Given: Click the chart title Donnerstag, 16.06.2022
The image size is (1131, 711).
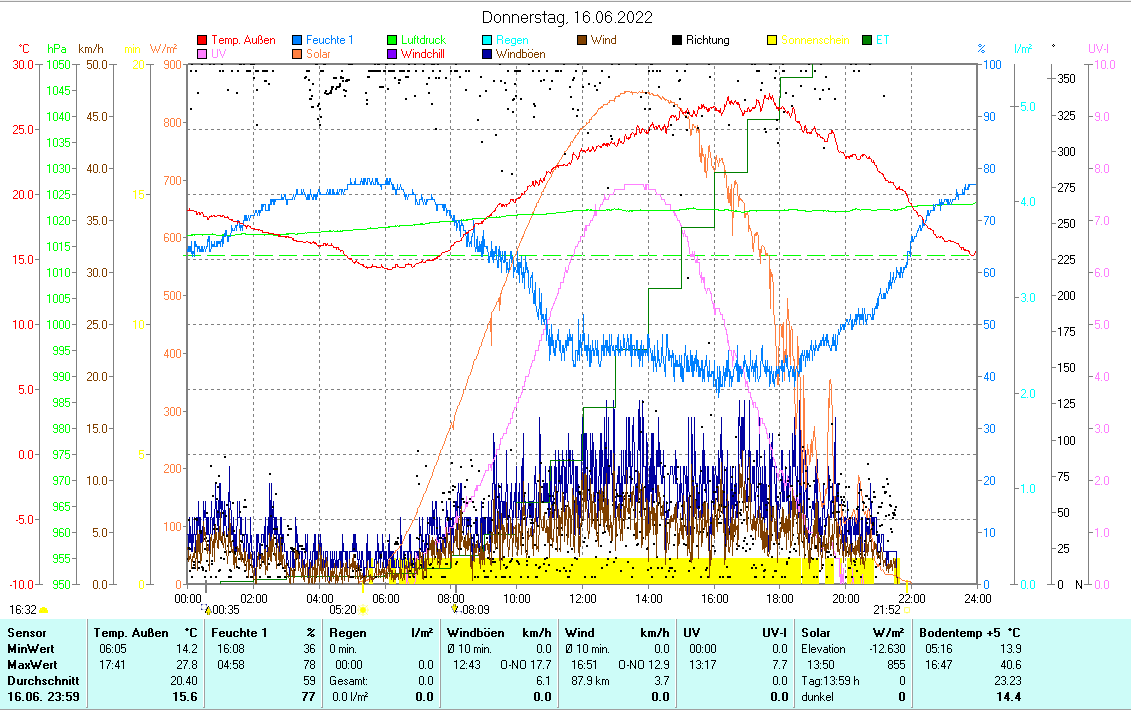Looking at the screenshot, I should tap(565, 18).
